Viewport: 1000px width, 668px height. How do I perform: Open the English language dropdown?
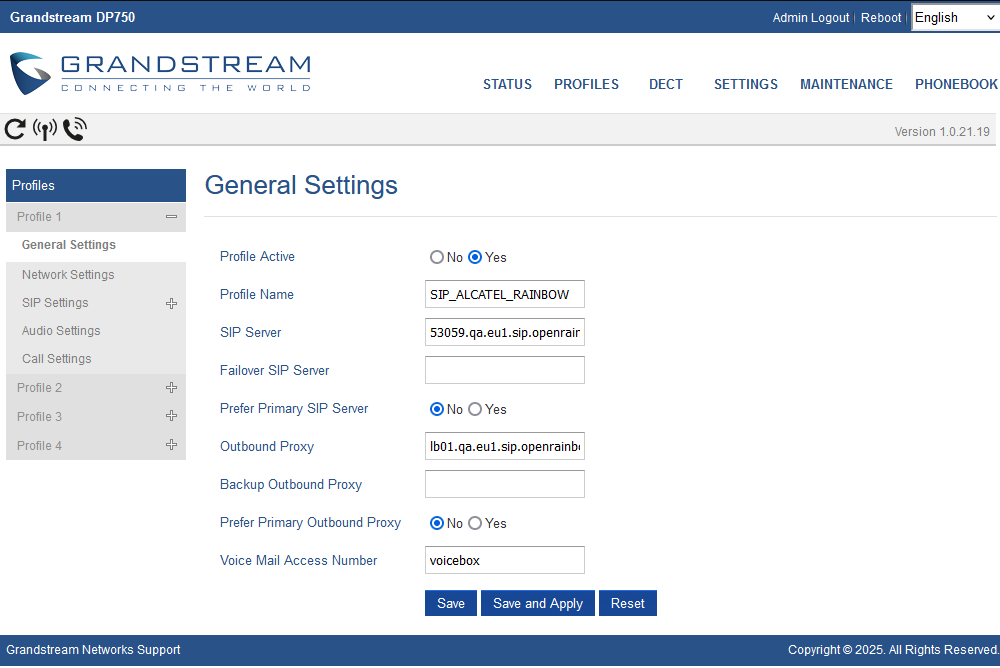(954, 17)
